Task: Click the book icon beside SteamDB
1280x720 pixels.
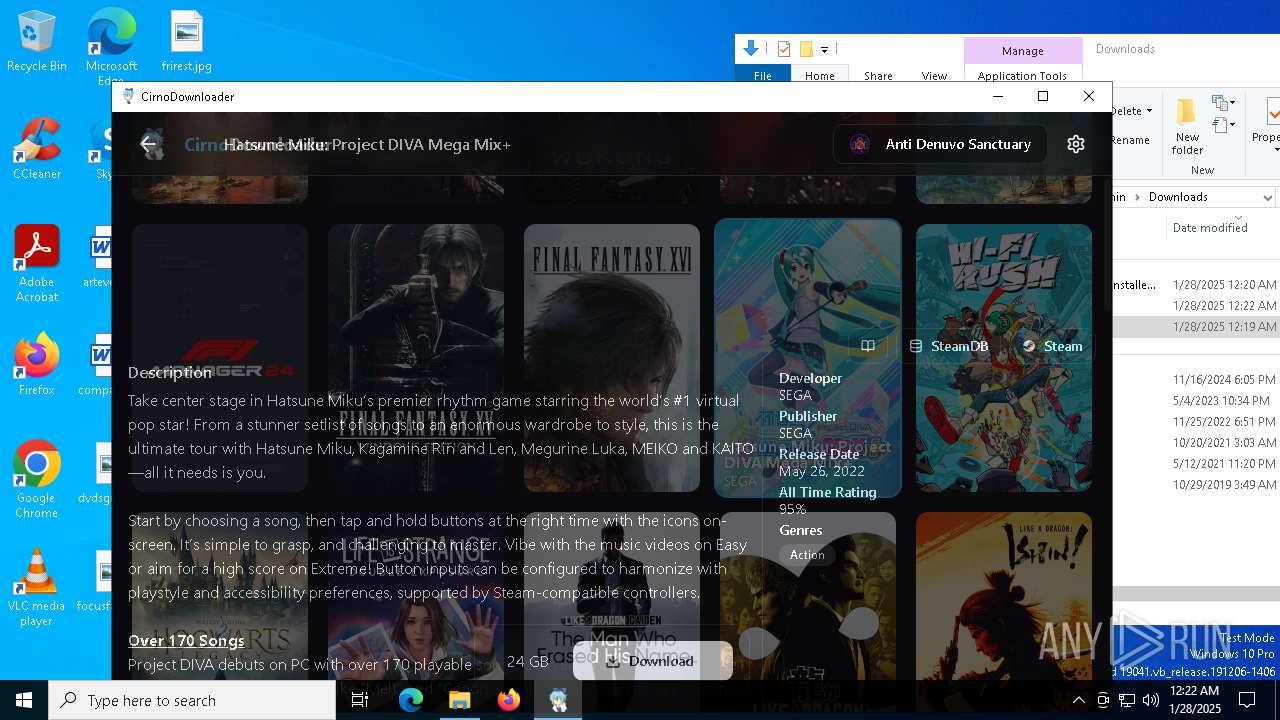Action: click(868, 346)
